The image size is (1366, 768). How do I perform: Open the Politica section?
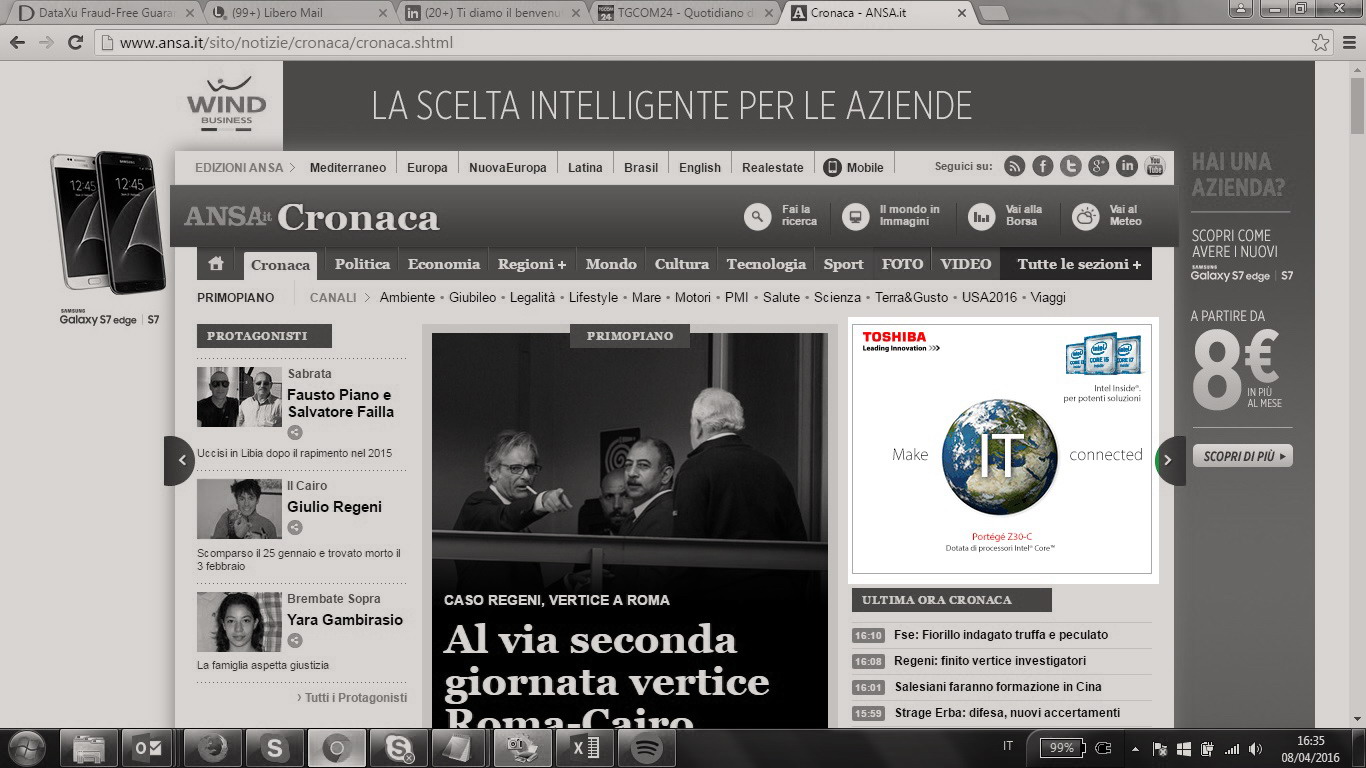pyautogui.click(x=362, y=264)
